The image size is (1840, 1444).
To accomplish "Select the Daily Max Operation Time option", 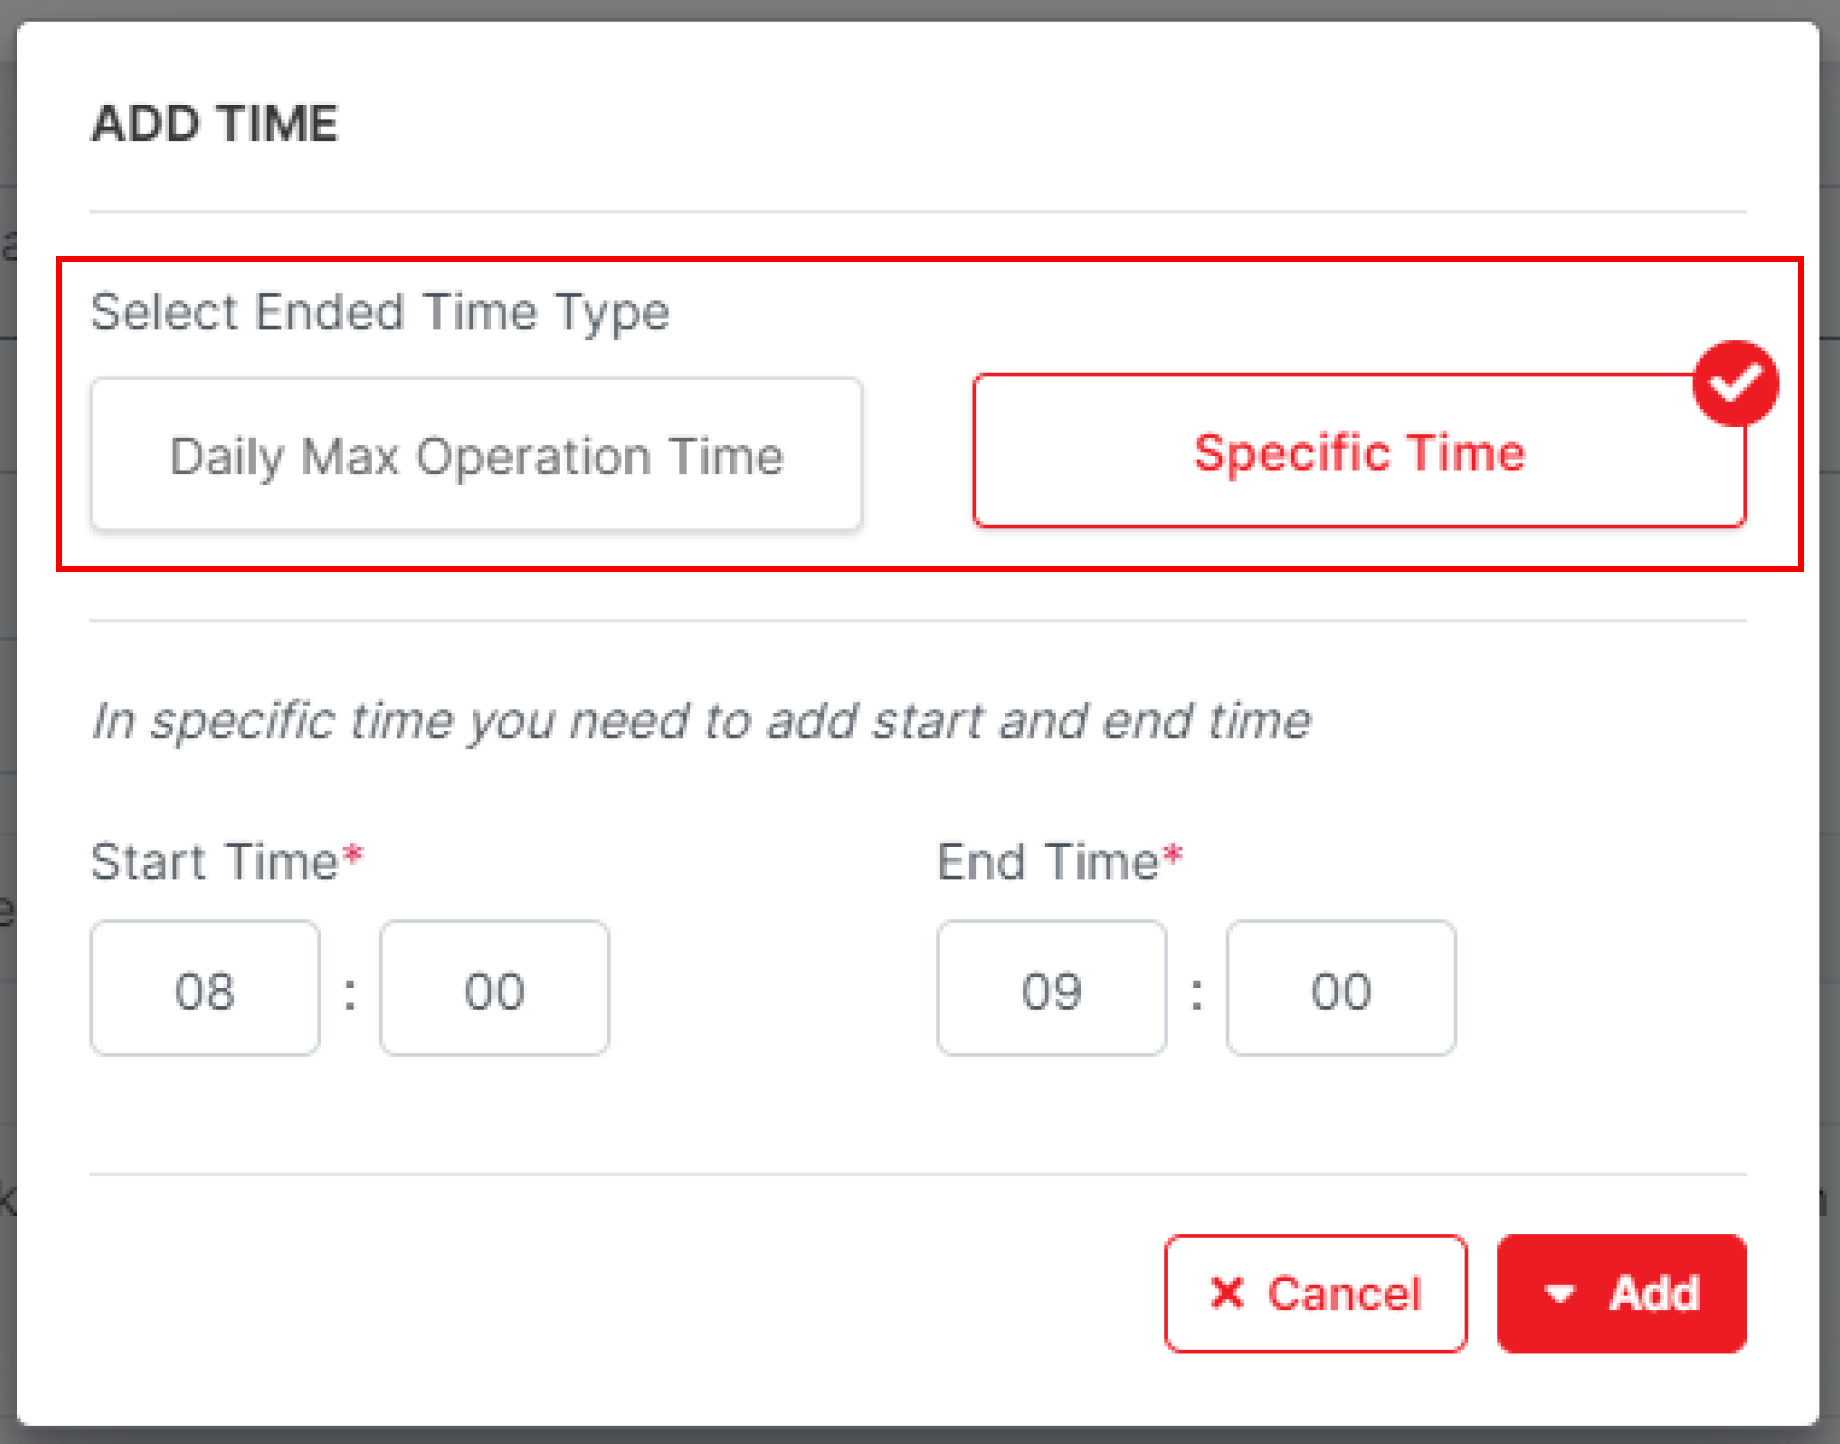I will click(x=476, y=455).
